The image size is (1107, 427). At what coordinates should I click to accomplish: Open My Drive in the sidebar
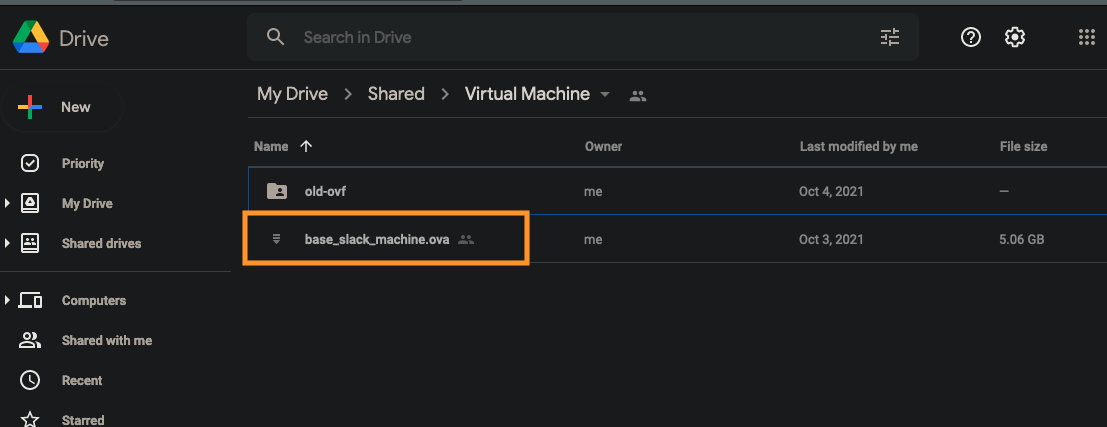click(x=87, y=203)
